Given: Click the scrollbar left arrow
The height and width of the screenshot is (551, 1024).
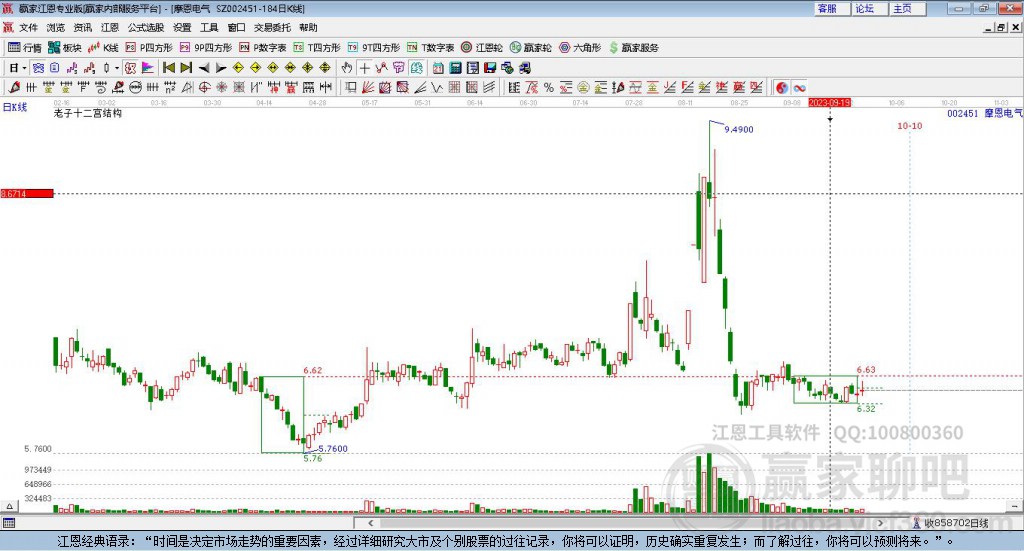Looking at the screenshot, I should pos(370,523).
